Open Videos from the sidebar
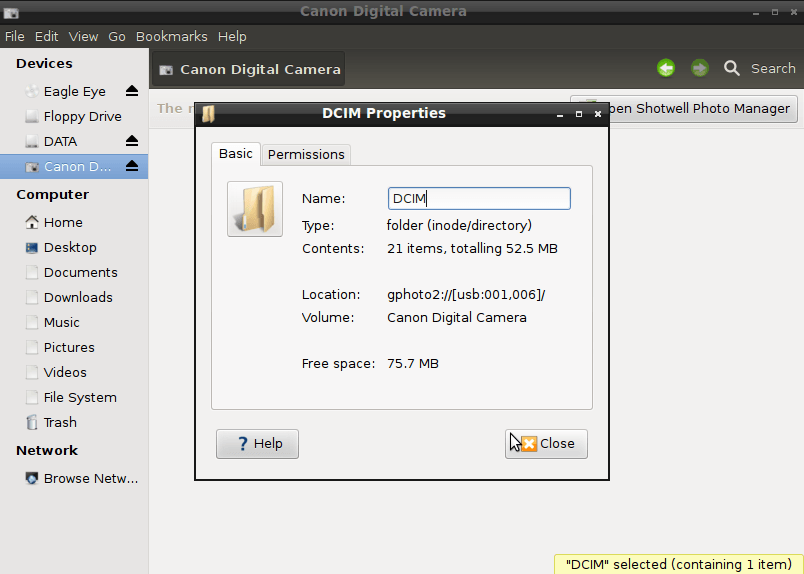 point(74,372)
